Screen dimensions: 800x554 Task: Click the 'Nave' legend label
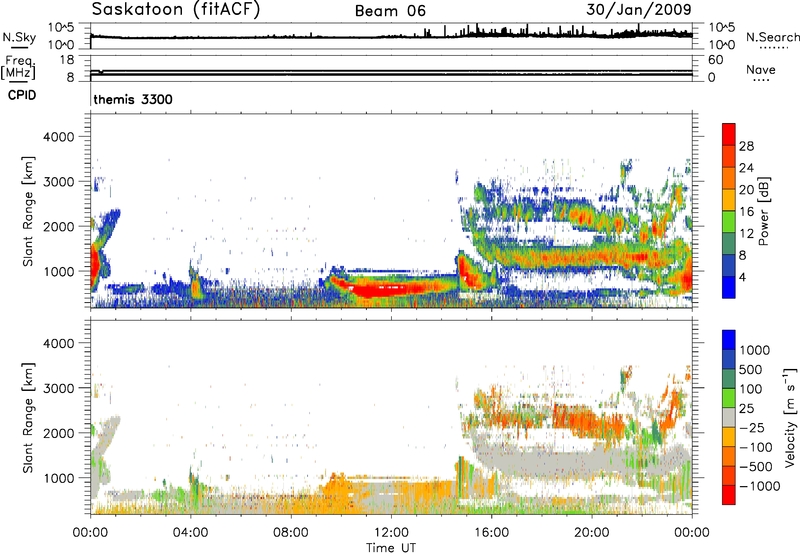761,70
